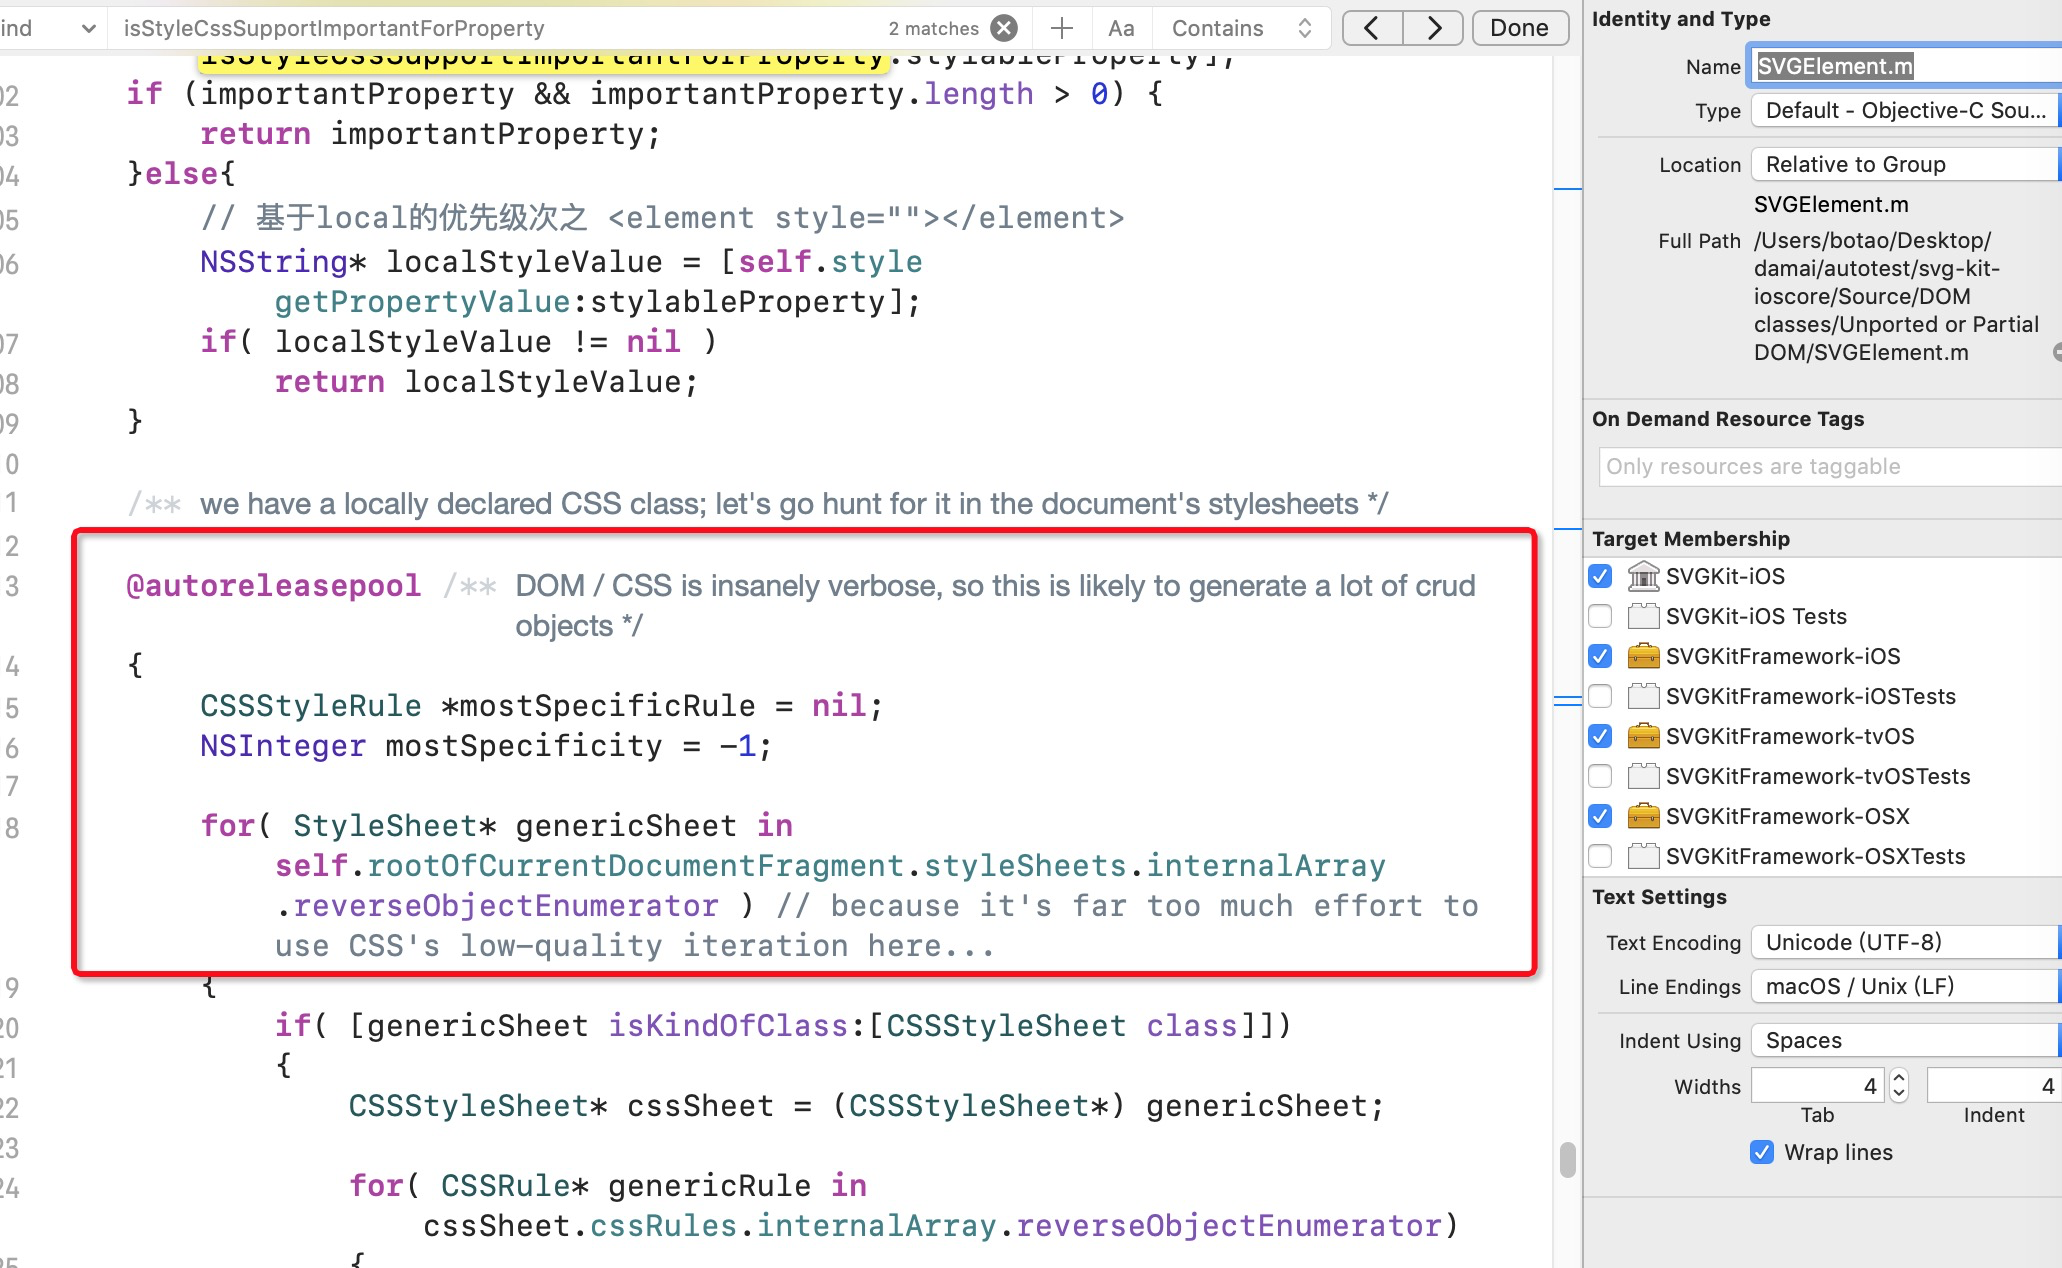Click the Tab width stepper arrows
This screenshot has height=1268, width=2062.
(1899, 1085)
